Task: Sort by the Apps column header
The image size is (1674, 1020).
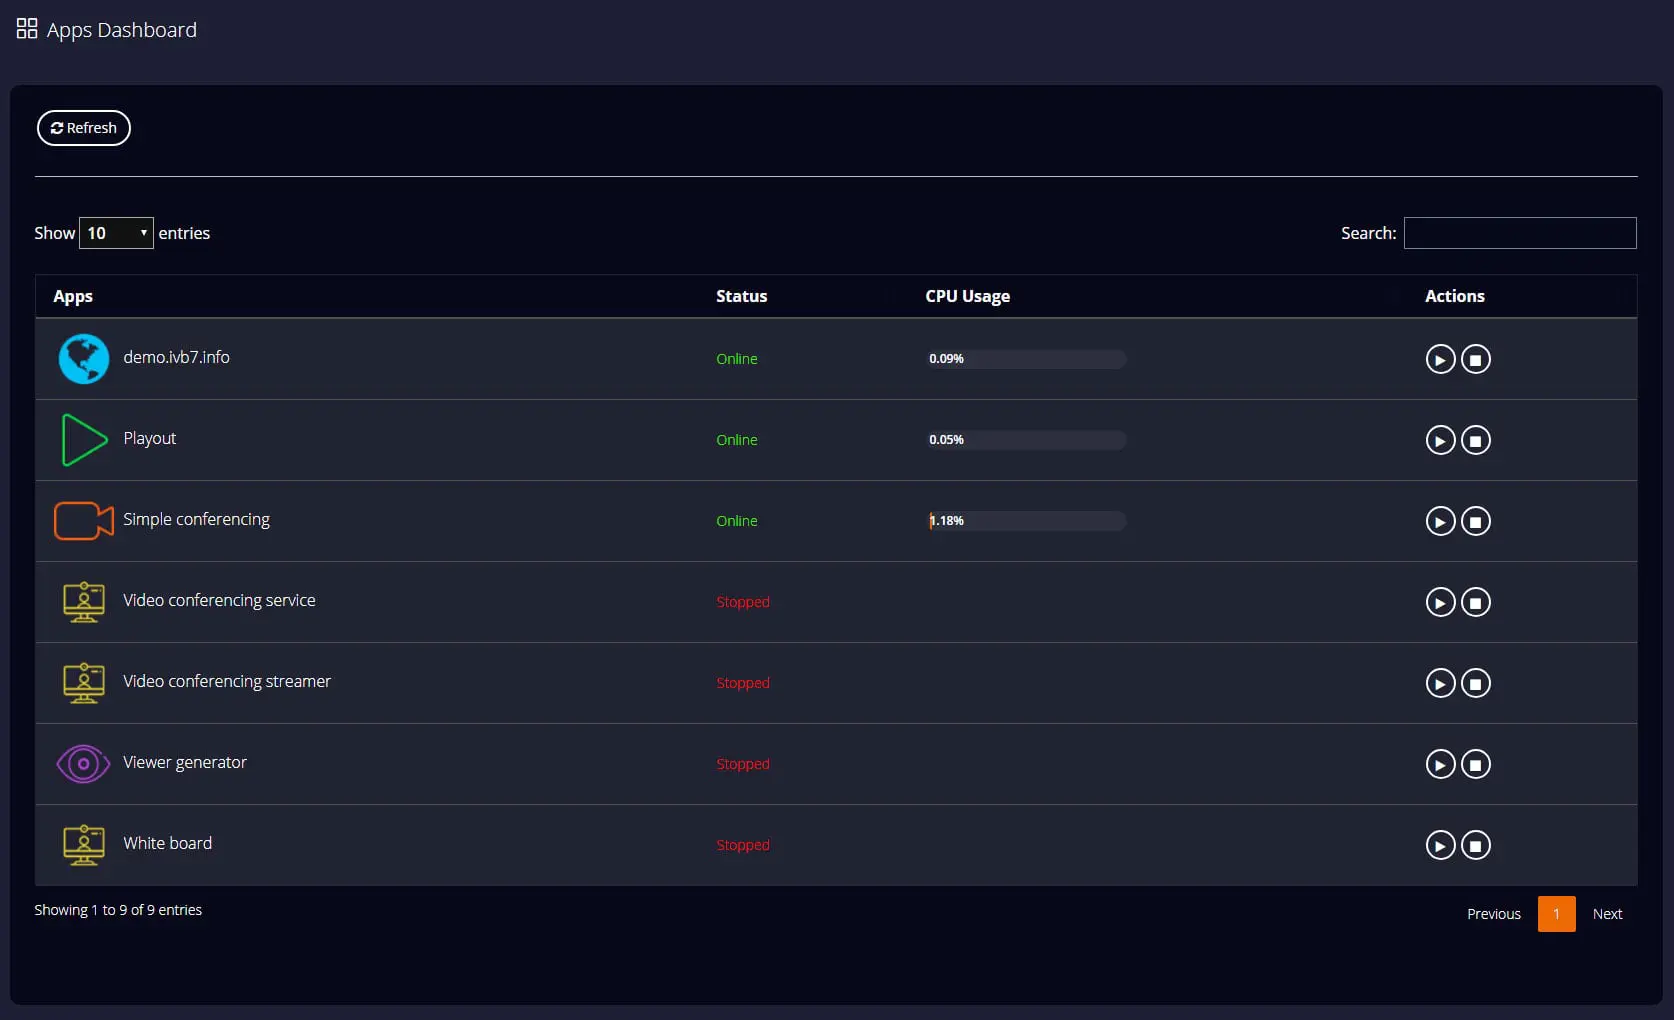Action: click(73, 296)
